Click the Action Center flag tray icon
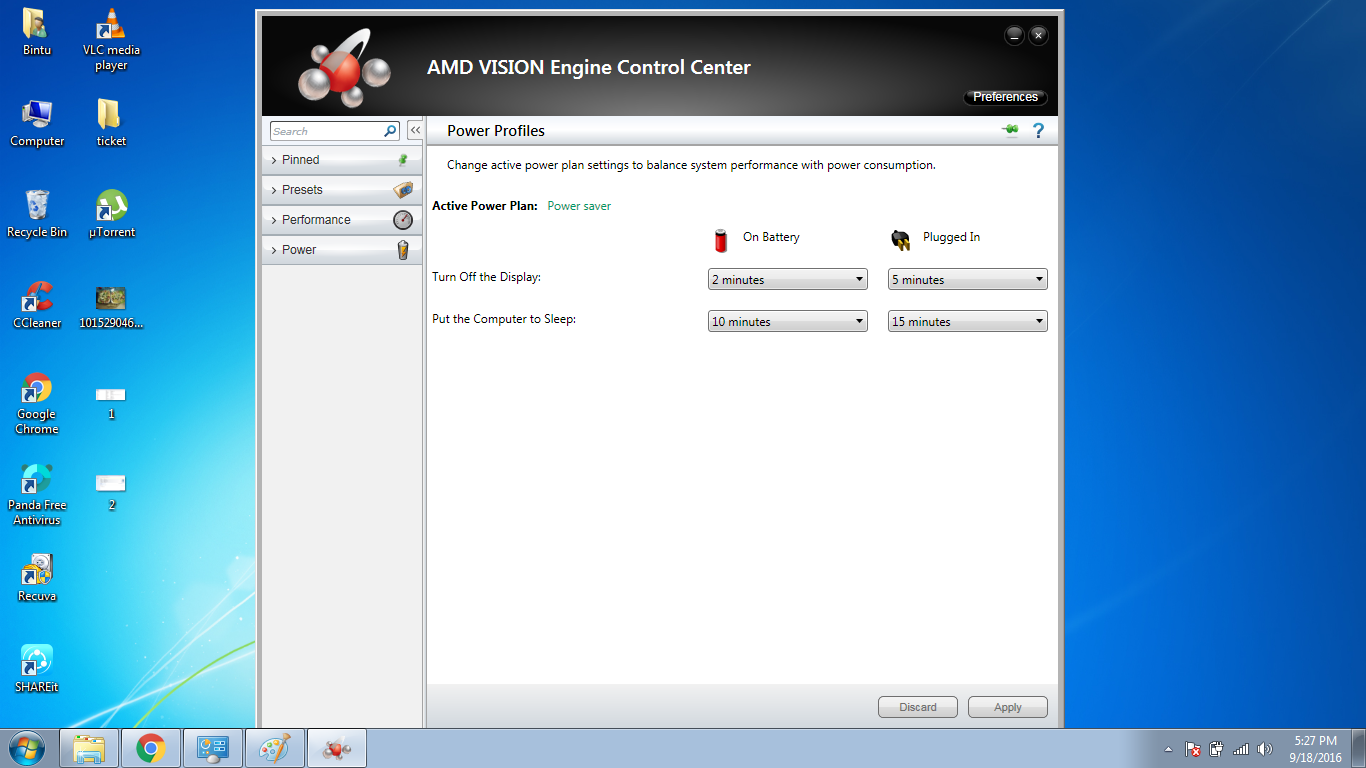 (1192, 749)
